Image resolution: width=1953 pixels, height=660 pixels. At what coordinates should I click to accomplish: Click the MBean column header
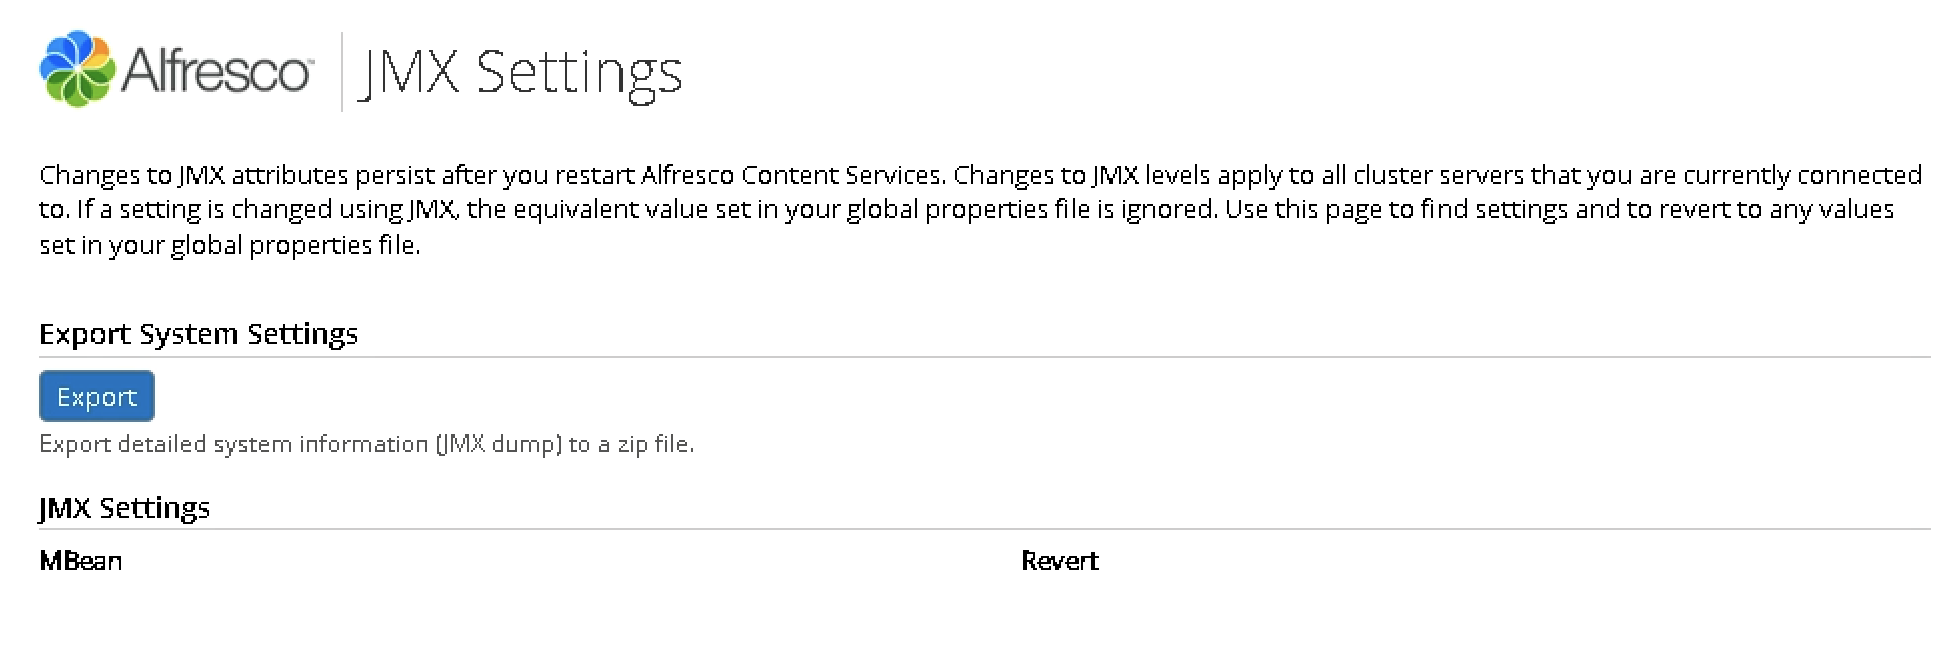(81, 561)
